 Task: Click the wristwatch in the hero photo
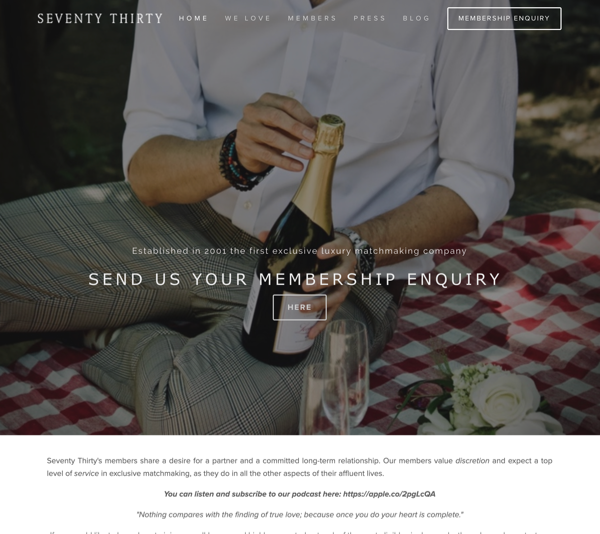coord(358,249)
